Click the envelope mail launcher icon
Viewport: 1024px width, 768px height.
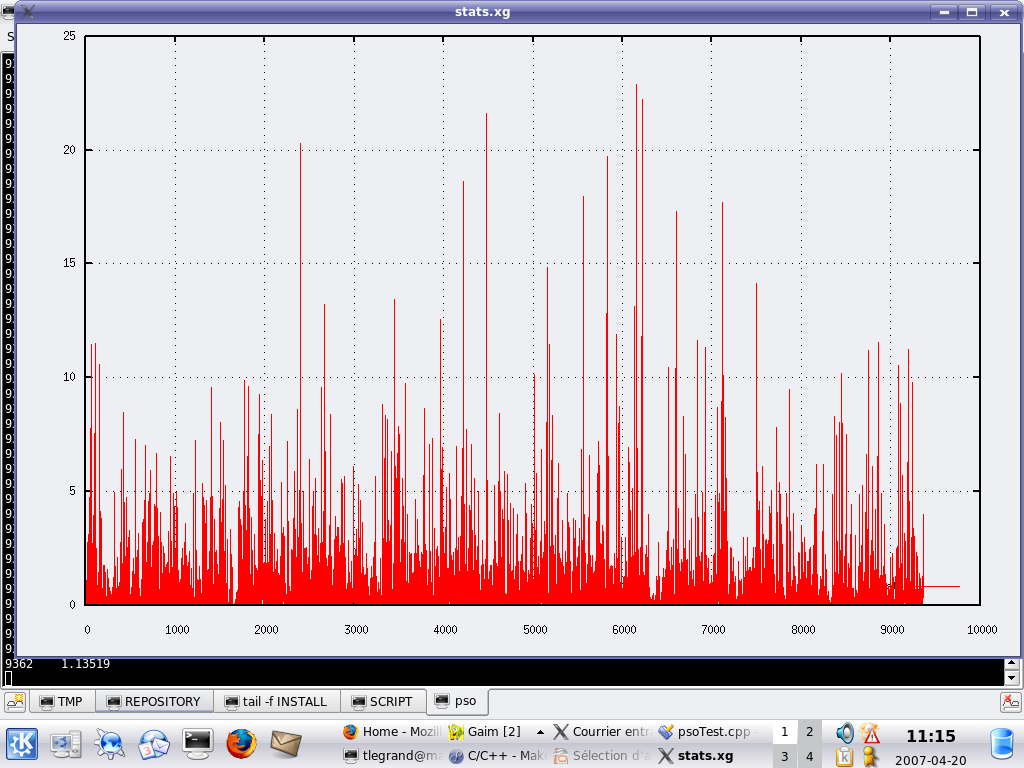pyautogui.click(x=285, y=743)
